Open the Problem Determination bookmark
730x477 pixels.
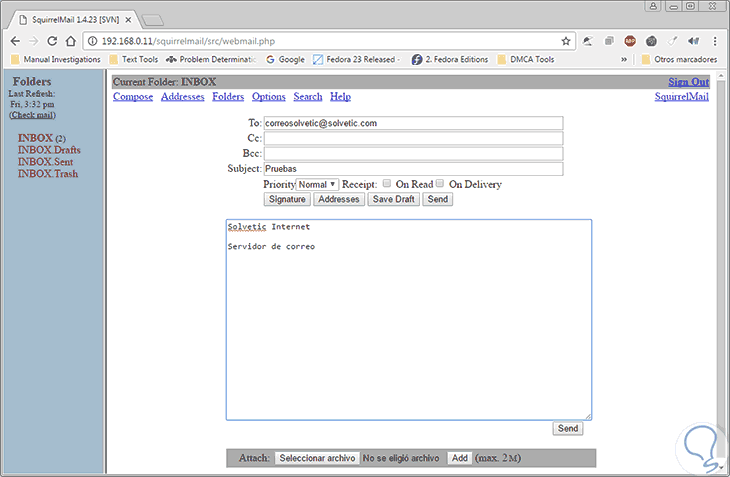[211, 59]
